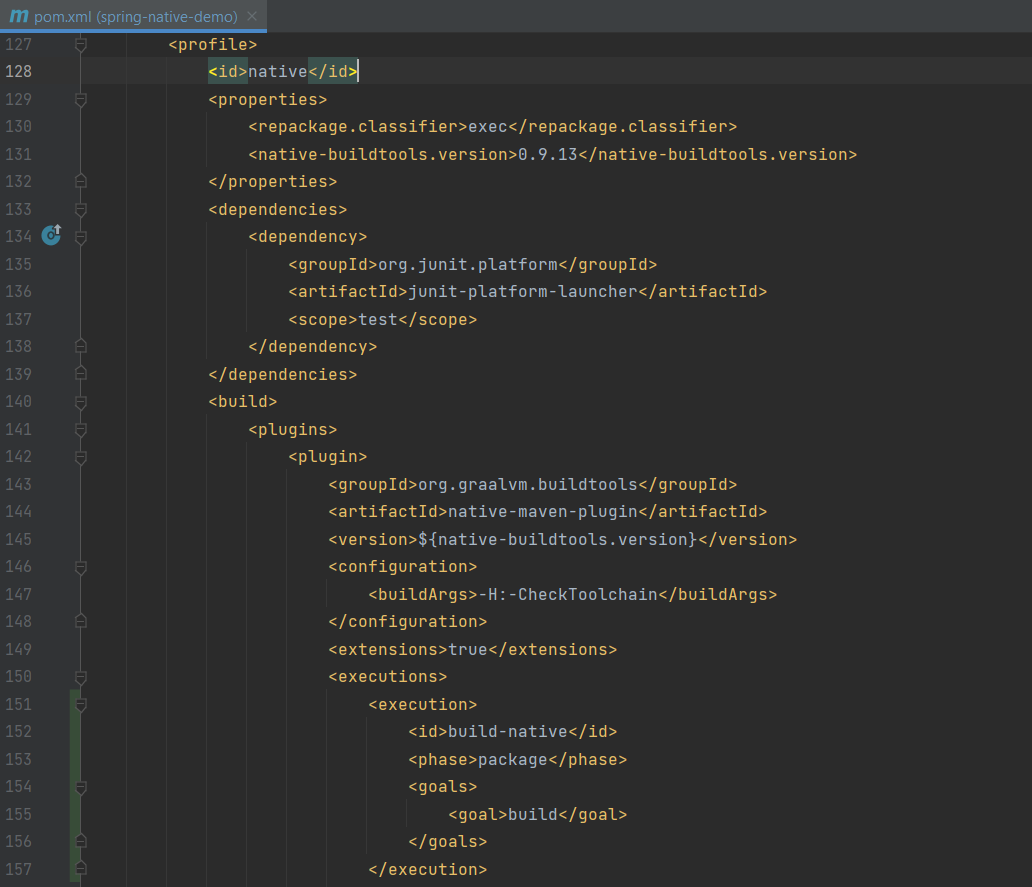Collapse the configuration block at line 146
This screenshot has height=887, width=1032.
pos(81,567)
